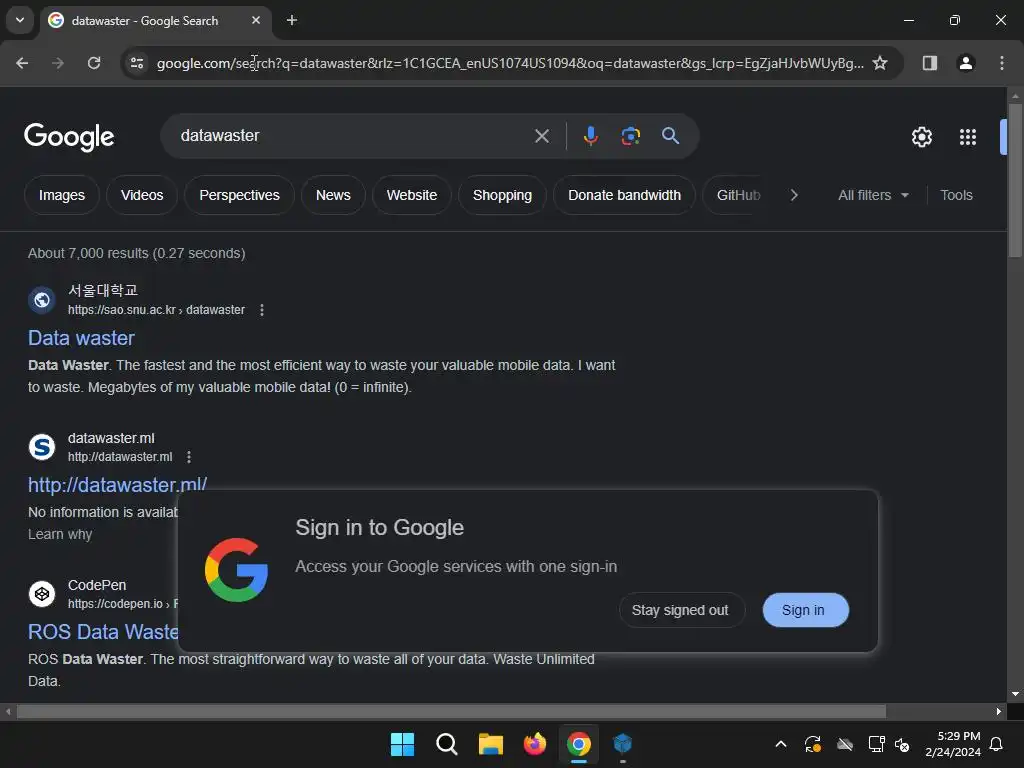
Task: Go back to the previous page
Action: [x=22, y=63]
